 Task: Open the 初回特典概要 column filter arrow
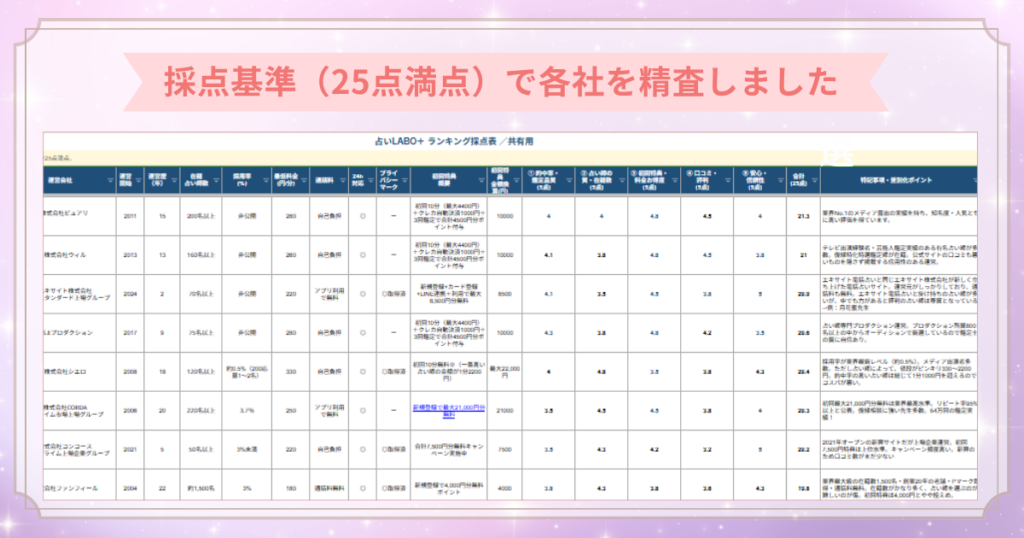click(481, 181)
